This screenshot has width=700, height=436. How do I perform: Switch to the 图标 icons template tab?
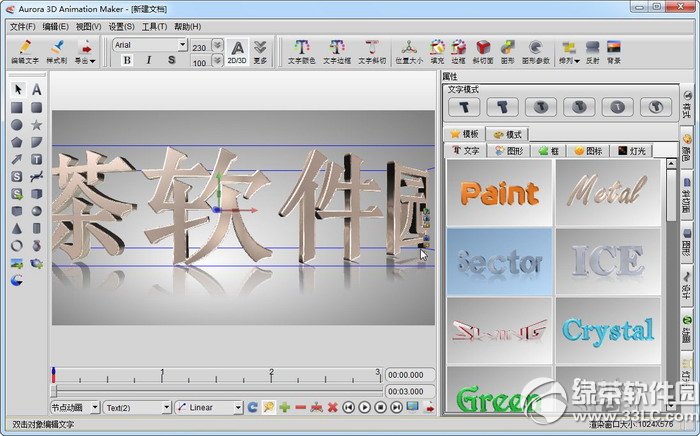point(588,151)
